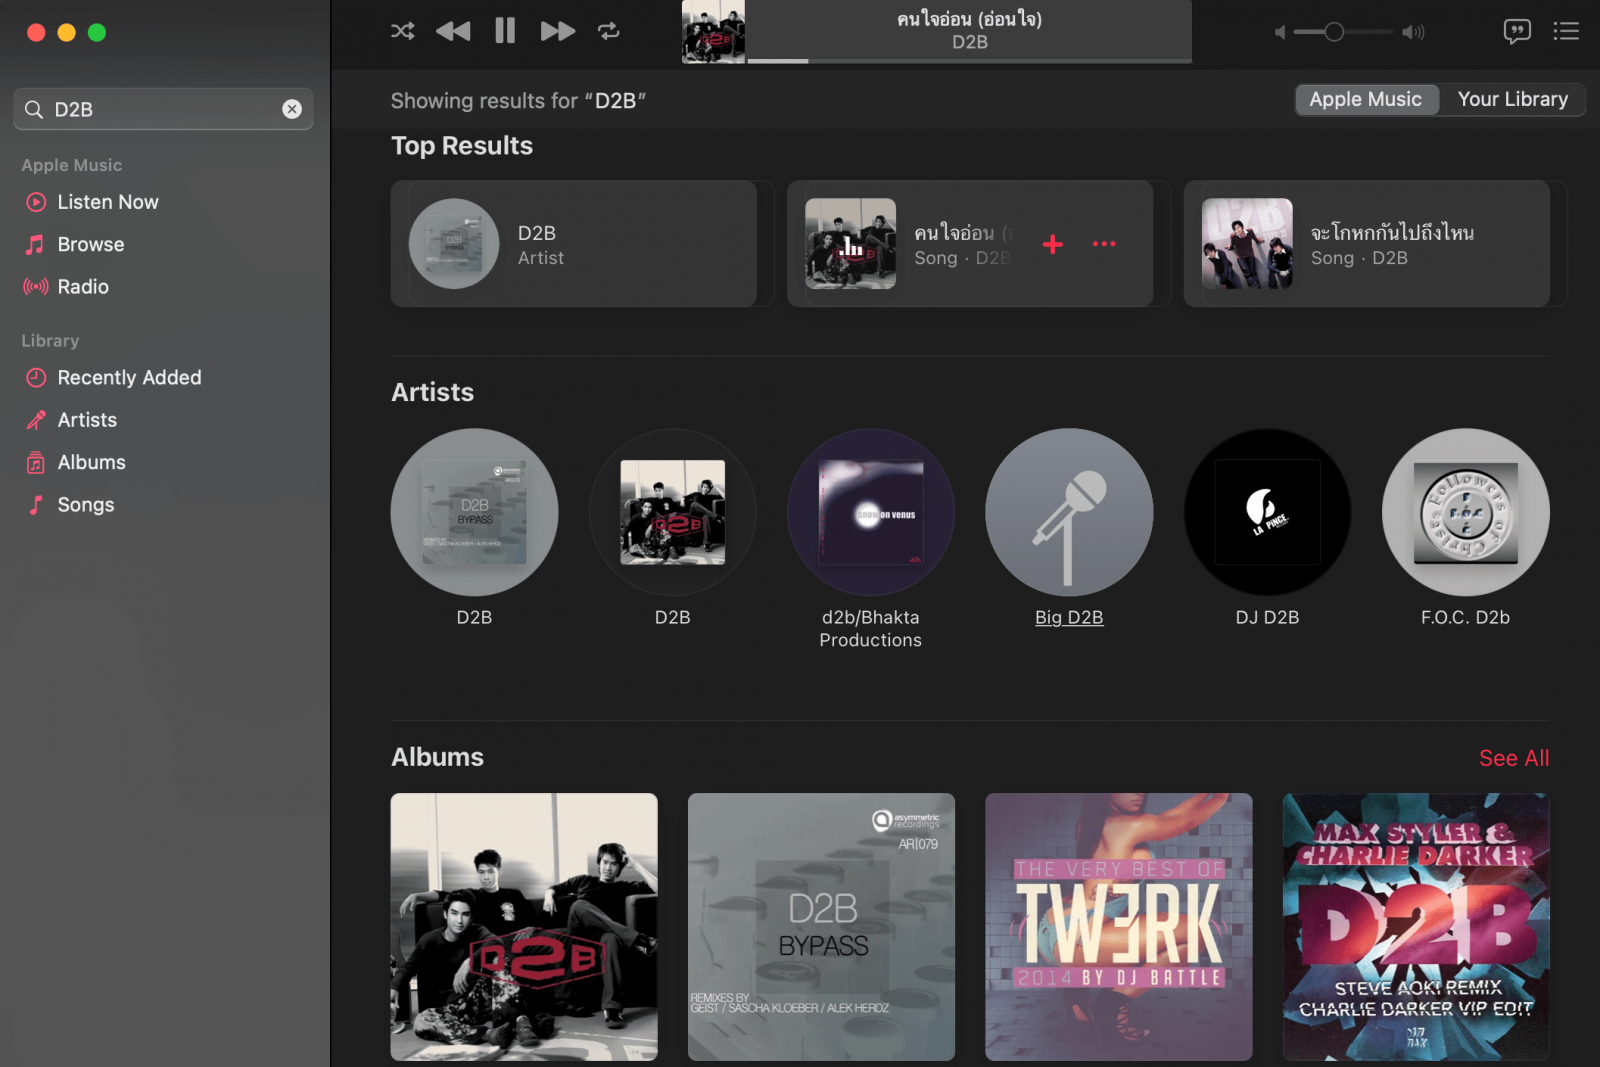1600x1067 pixels.
Task: Click the add plus icon on the song
Action: (x=1052, y=244)
